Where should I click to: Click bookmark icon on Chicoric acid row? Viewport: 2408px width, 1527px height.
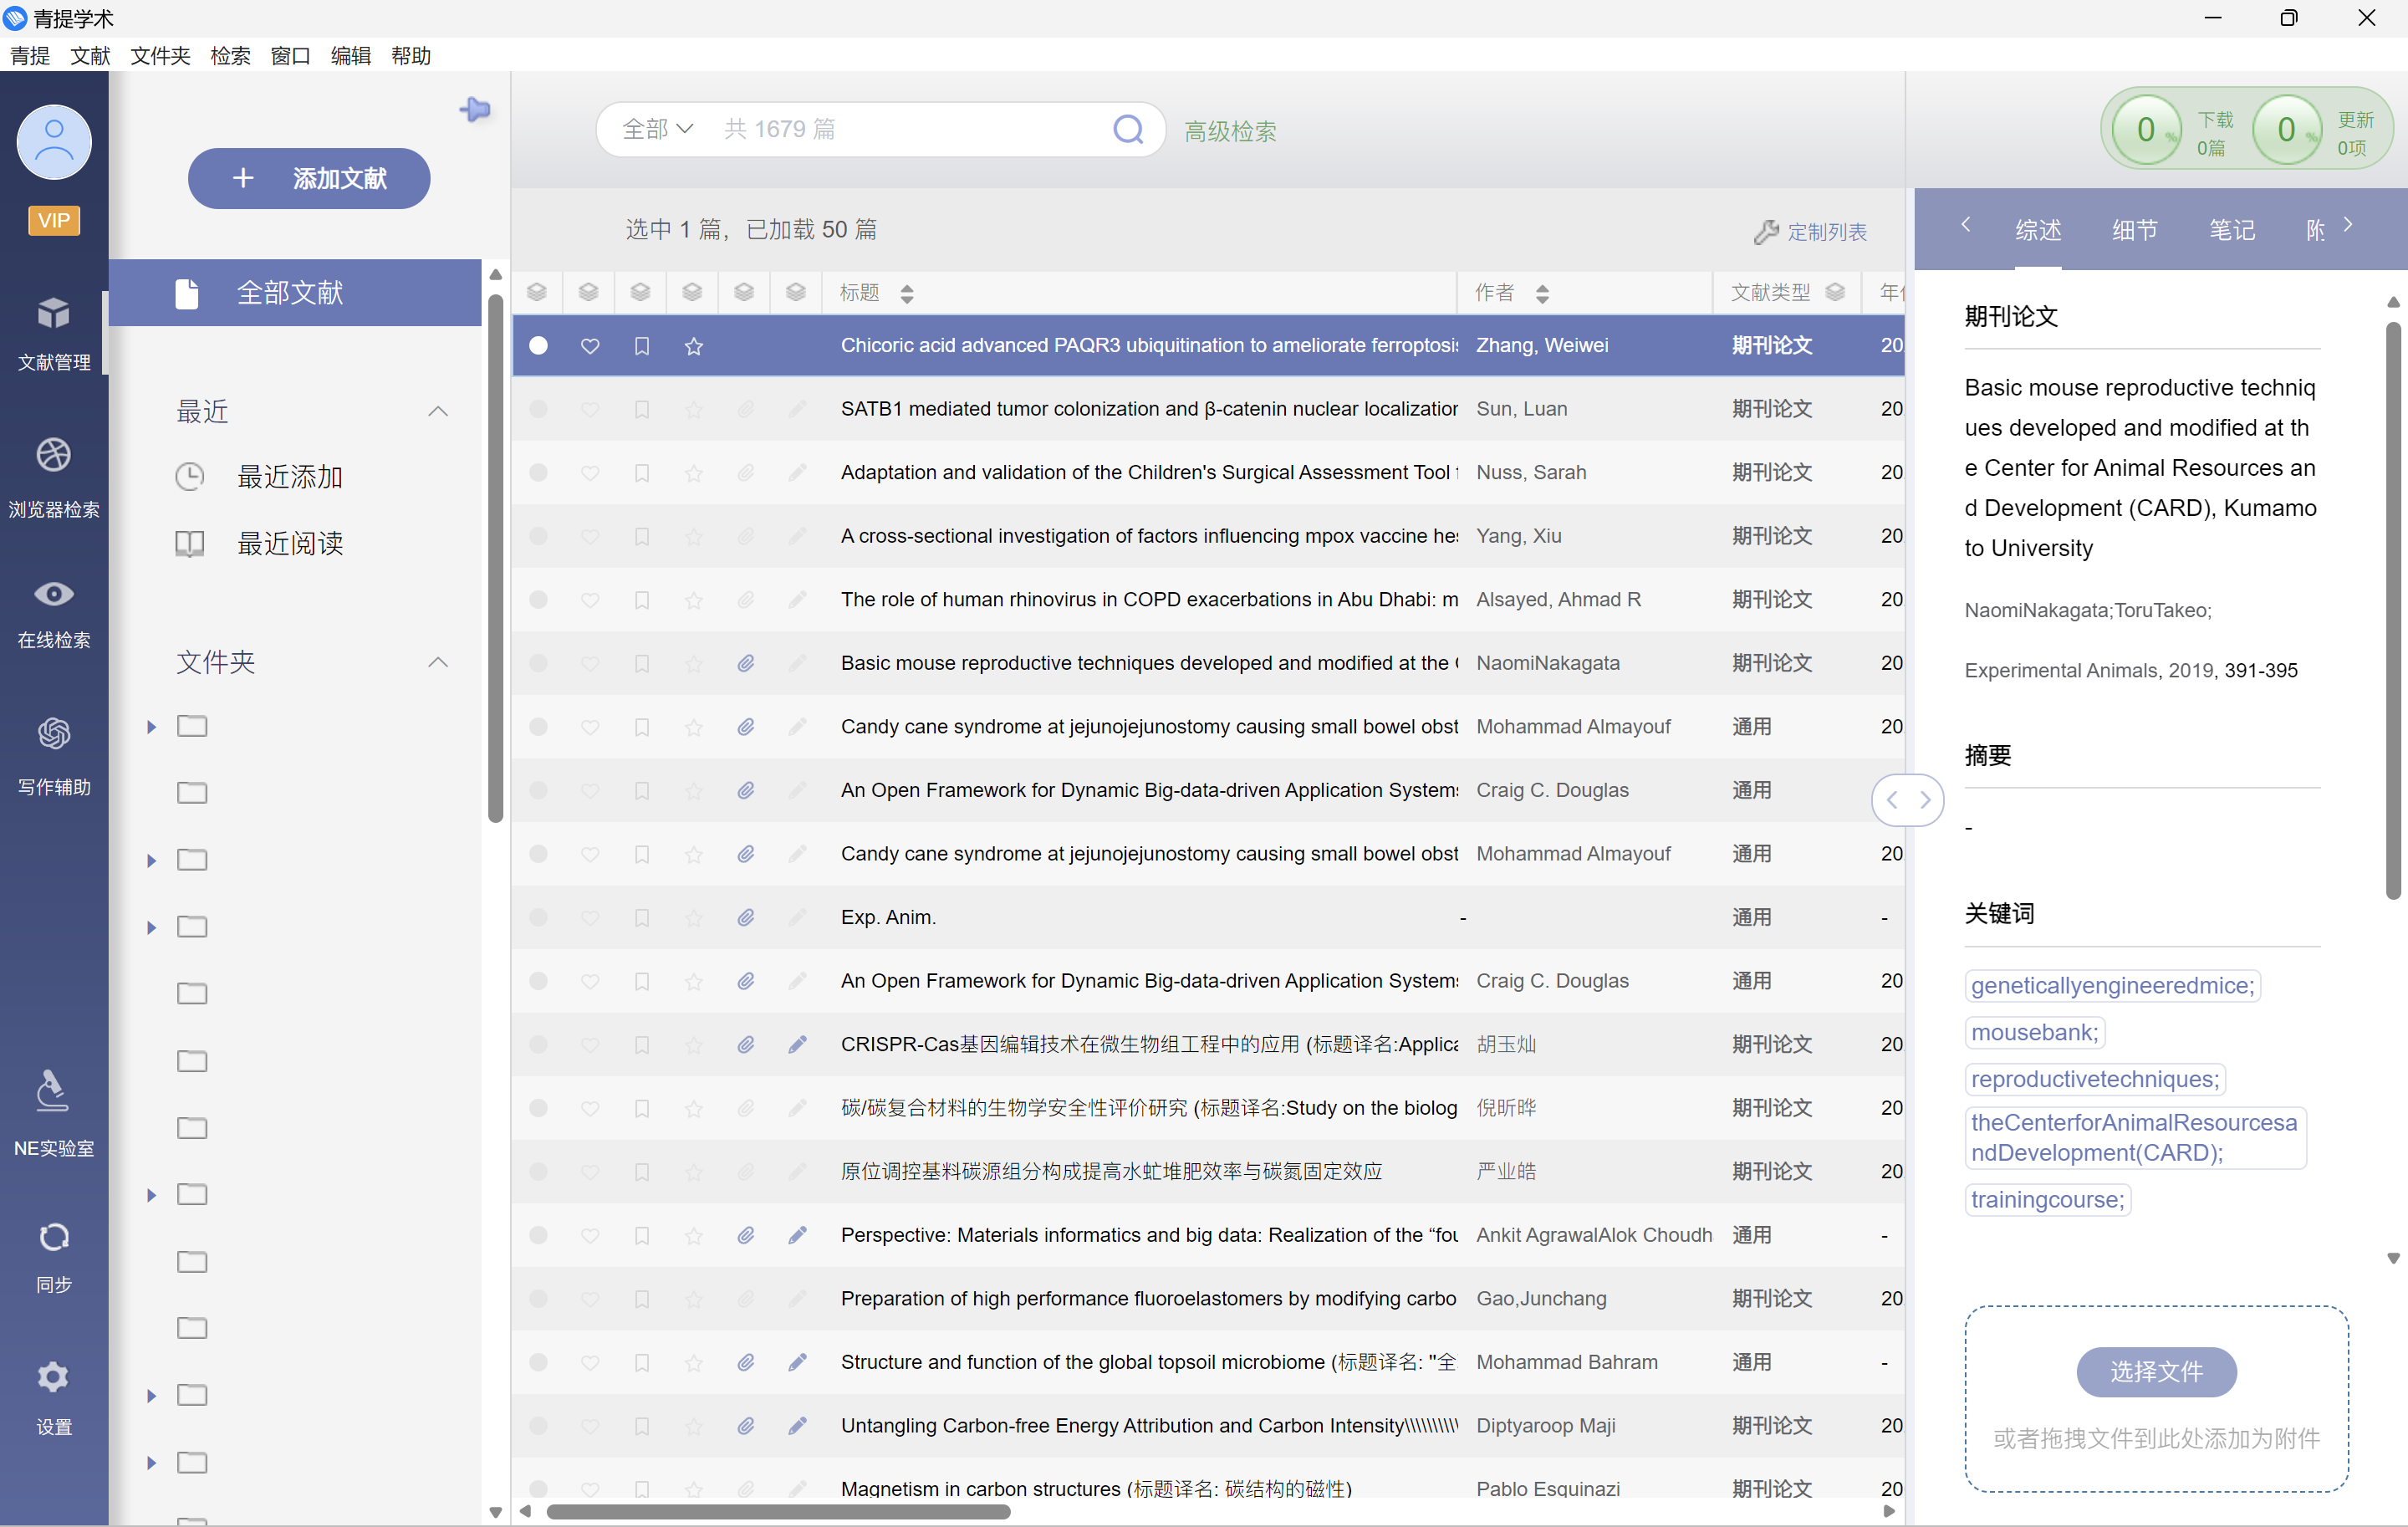(x=642, y=346)
